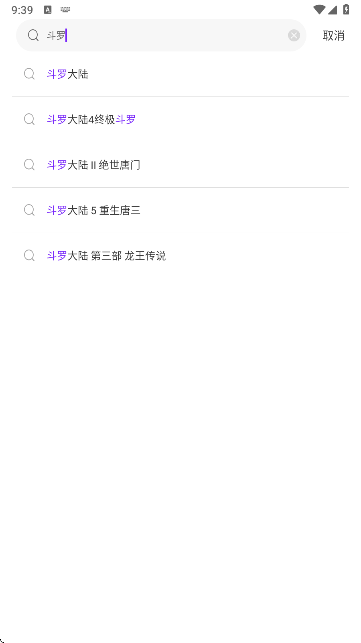The image size is (361, 643).
Task: Open the keyboard notification icon in status bar
Action: [65, 9]
